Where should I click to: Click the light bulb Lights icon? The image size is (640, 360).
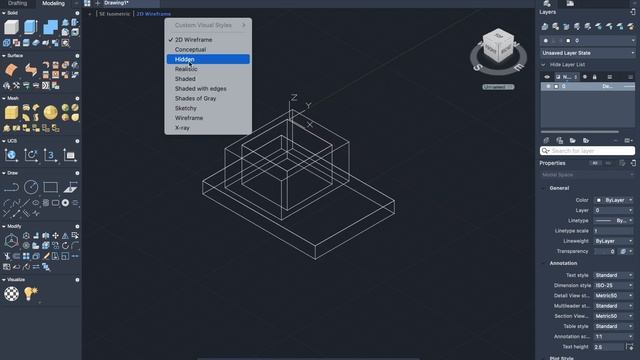[x=31, y=293]
